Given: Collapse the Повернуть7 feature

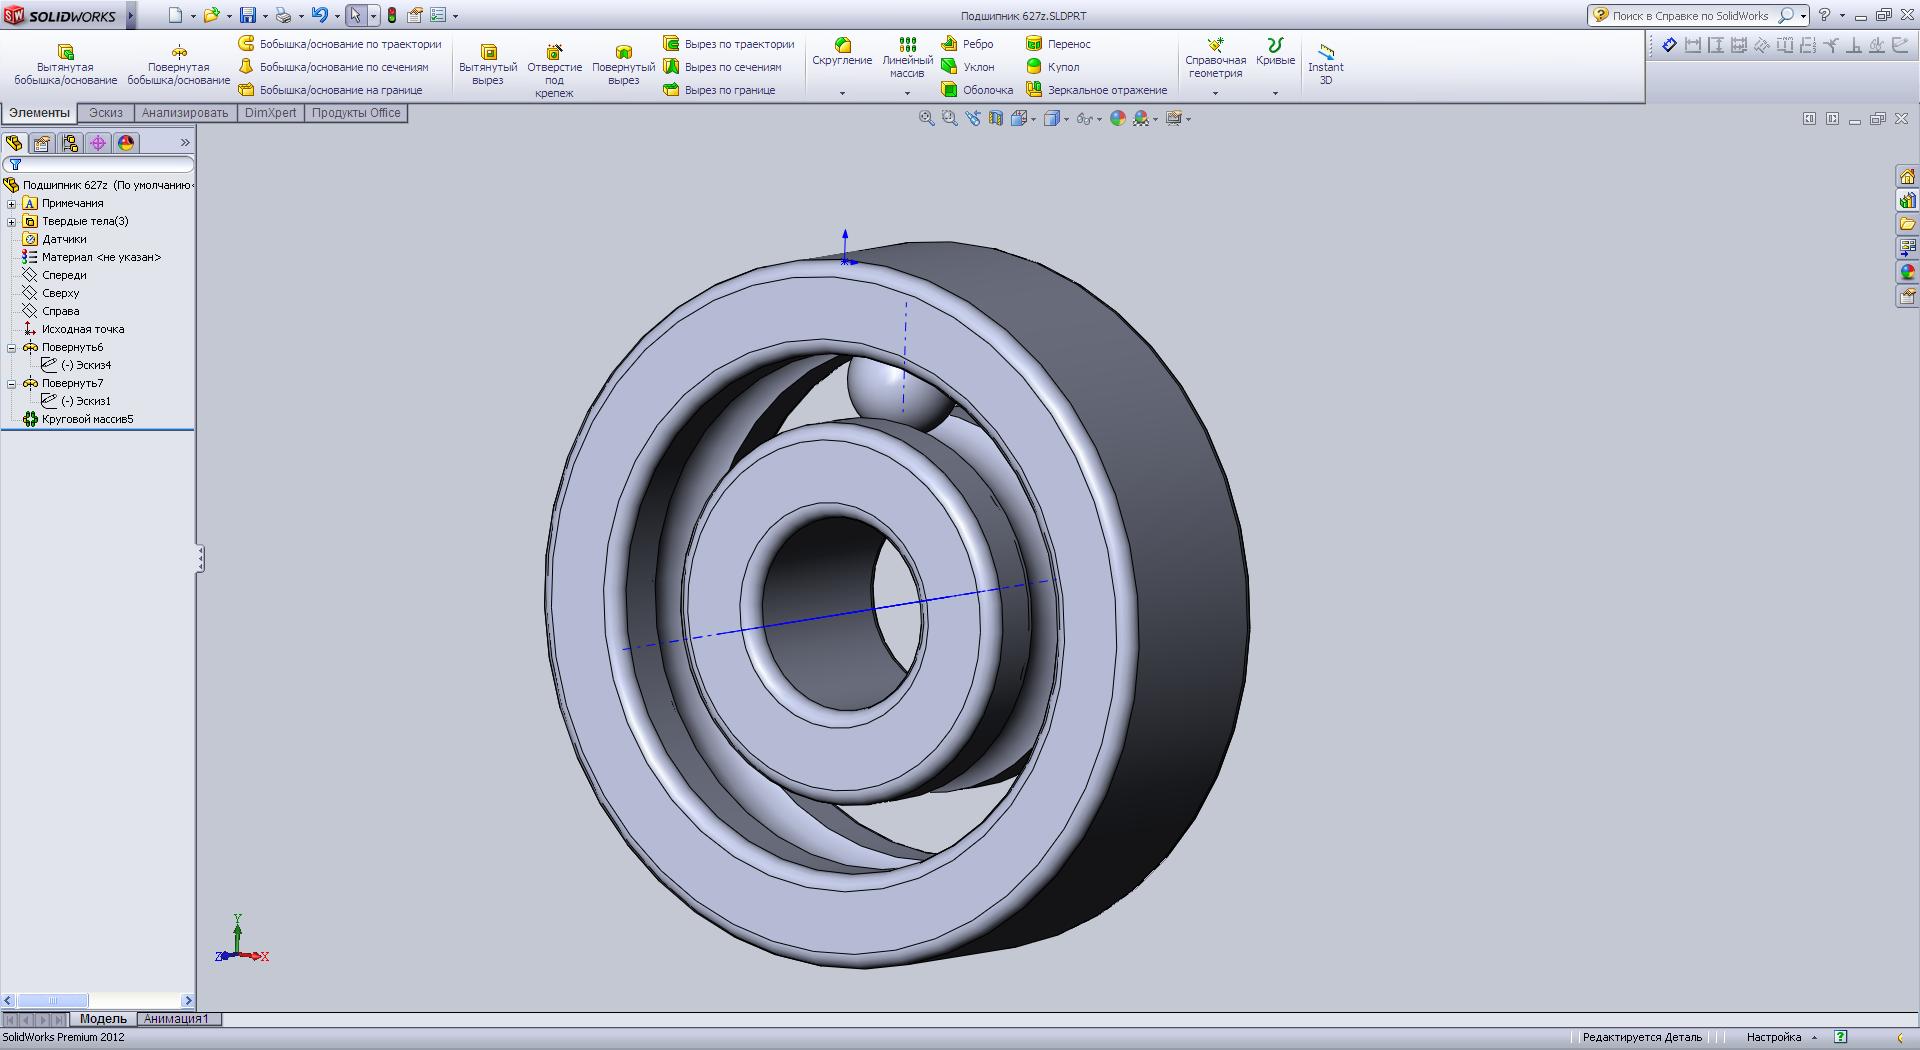Looking at the screenshot, I should tap(12, 383).
